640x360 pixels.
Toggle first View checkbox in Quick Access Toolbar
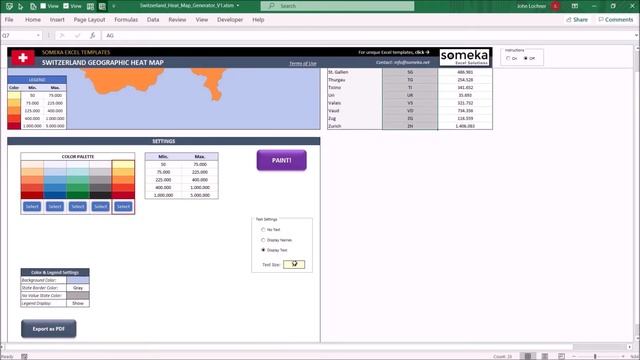pos(43,6)
